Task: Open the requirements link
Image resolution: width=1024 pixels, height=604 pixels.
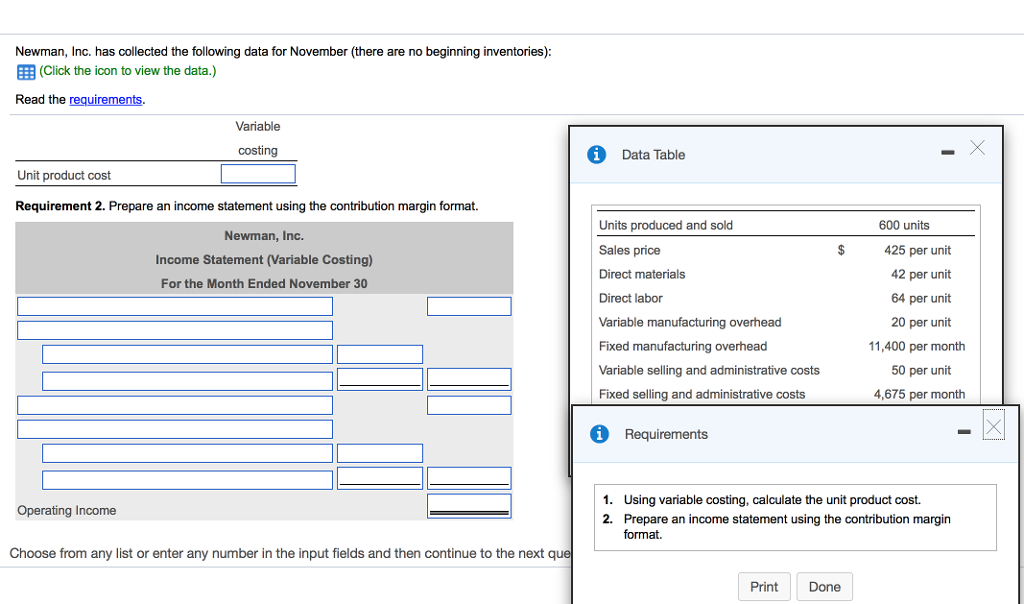Action: pyautogui.click(x=105, y=100)
